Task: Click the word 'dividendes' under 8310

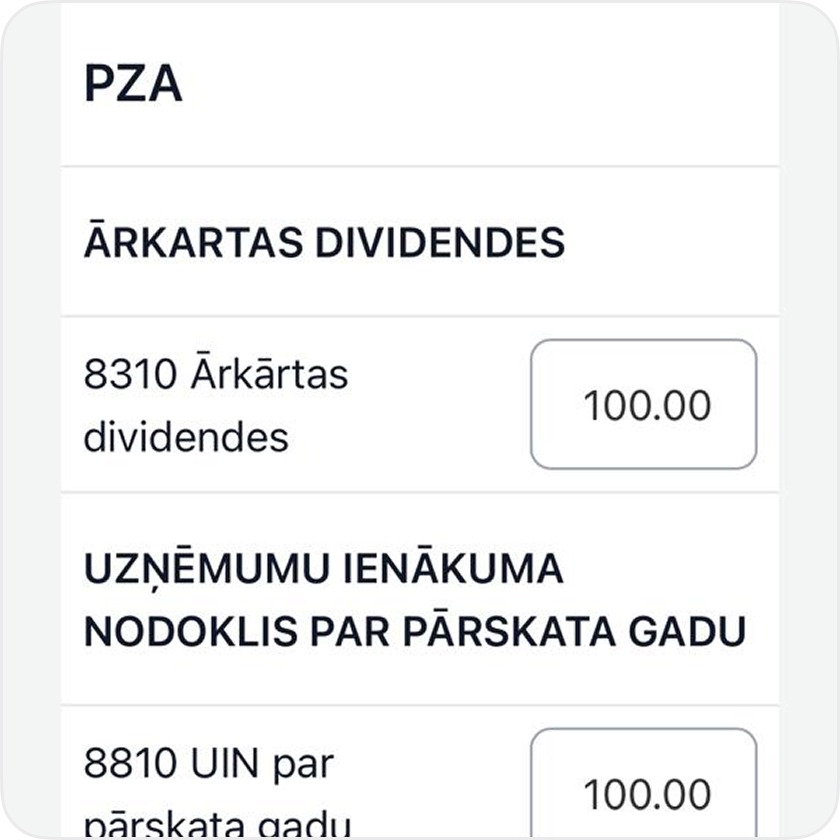Action: pyautogui.click(x=186, y=437)
